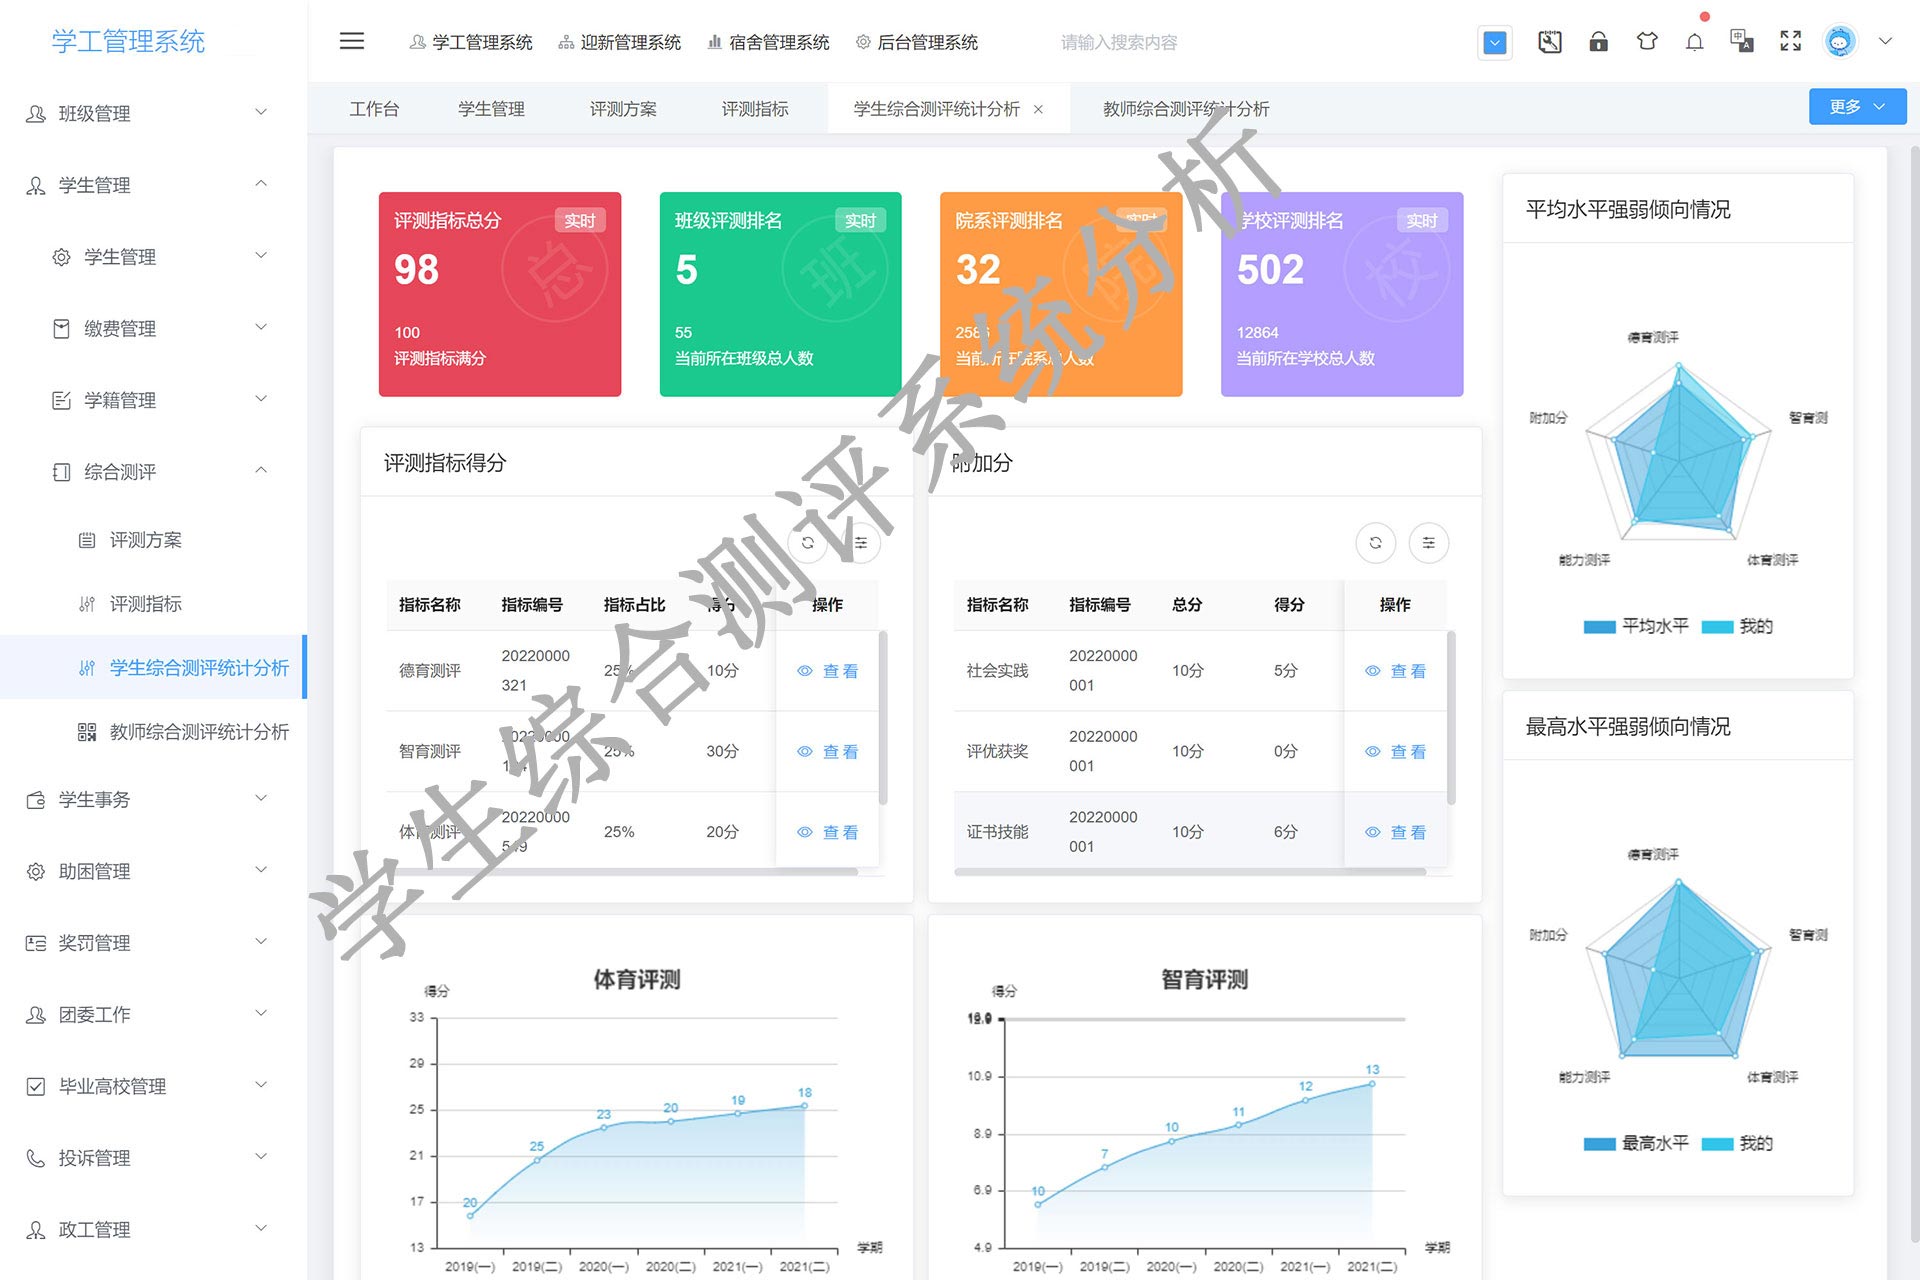1920x1280 pixels.
Task: Click the lock screen icon
Action: 1598,42
